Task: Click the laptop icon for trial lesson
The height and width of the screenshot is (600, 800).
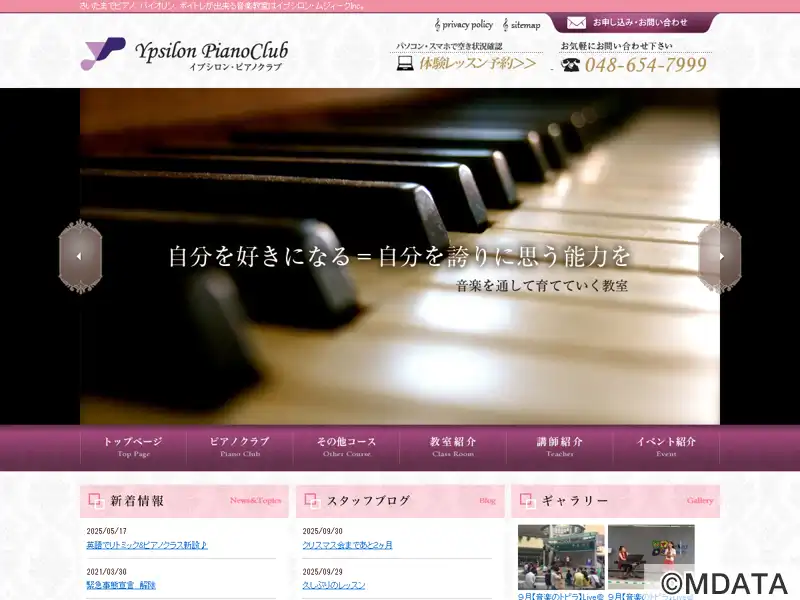Action: [405, 64]
